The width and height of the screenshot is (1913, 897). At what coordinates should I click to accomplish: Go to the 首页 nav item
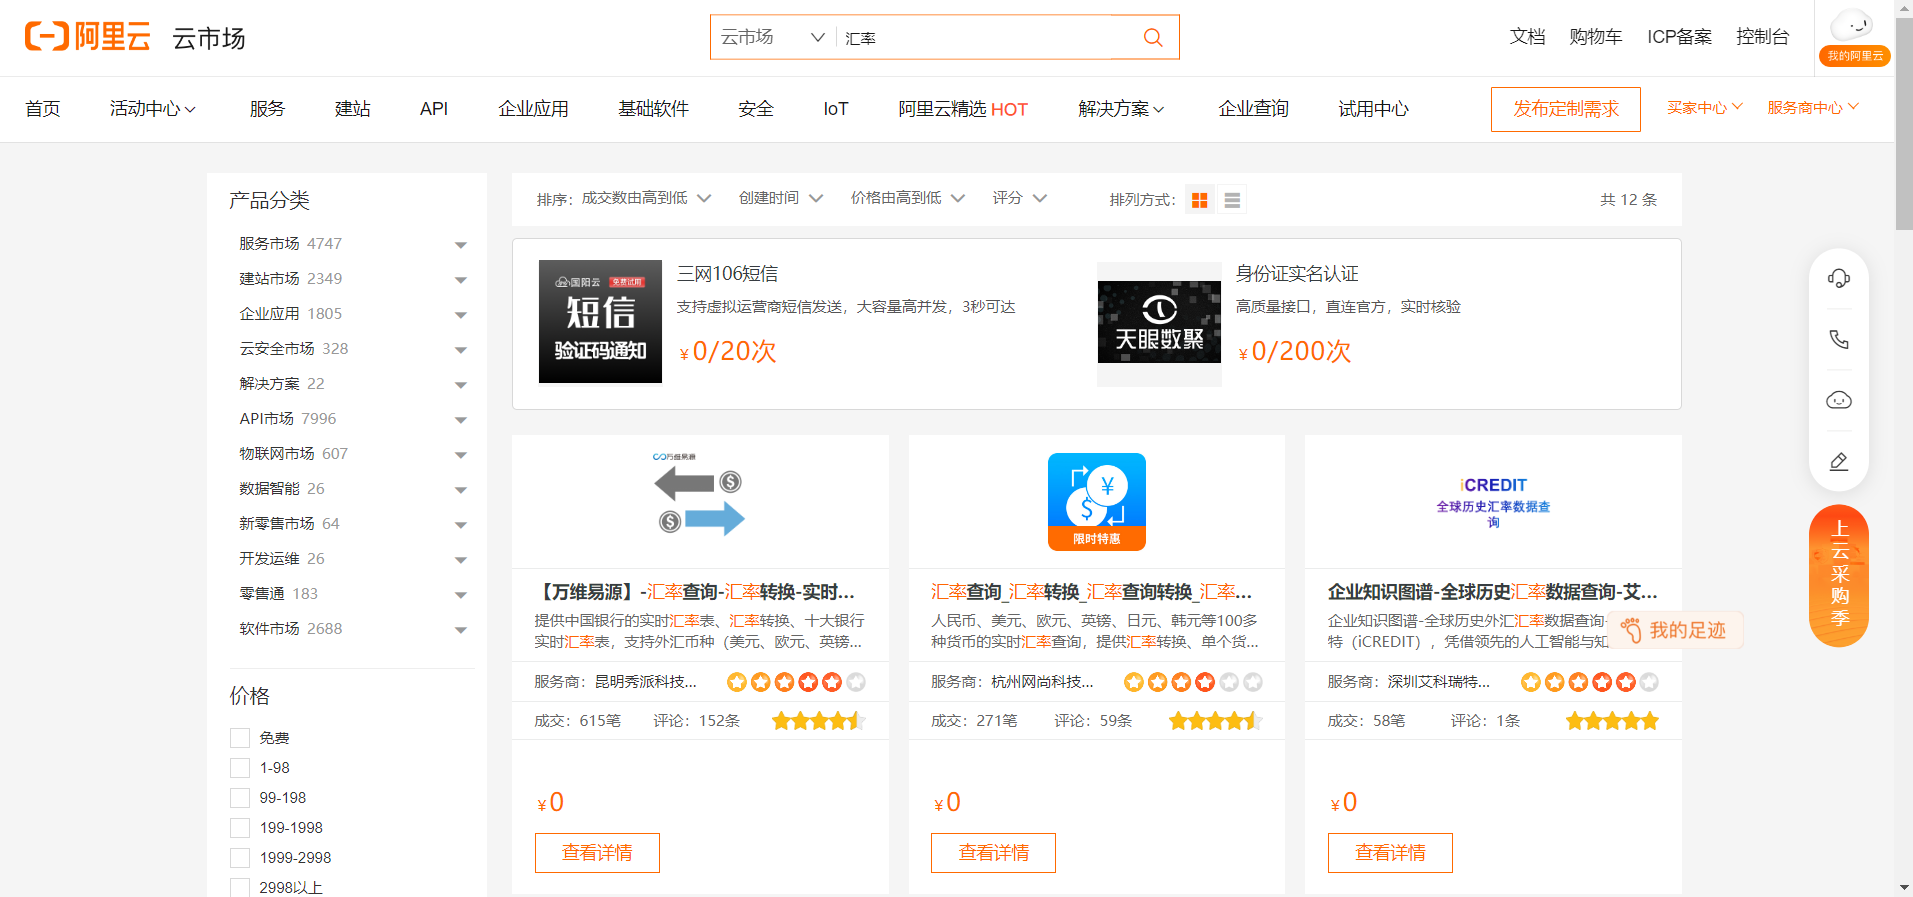(x=43, y=109)
